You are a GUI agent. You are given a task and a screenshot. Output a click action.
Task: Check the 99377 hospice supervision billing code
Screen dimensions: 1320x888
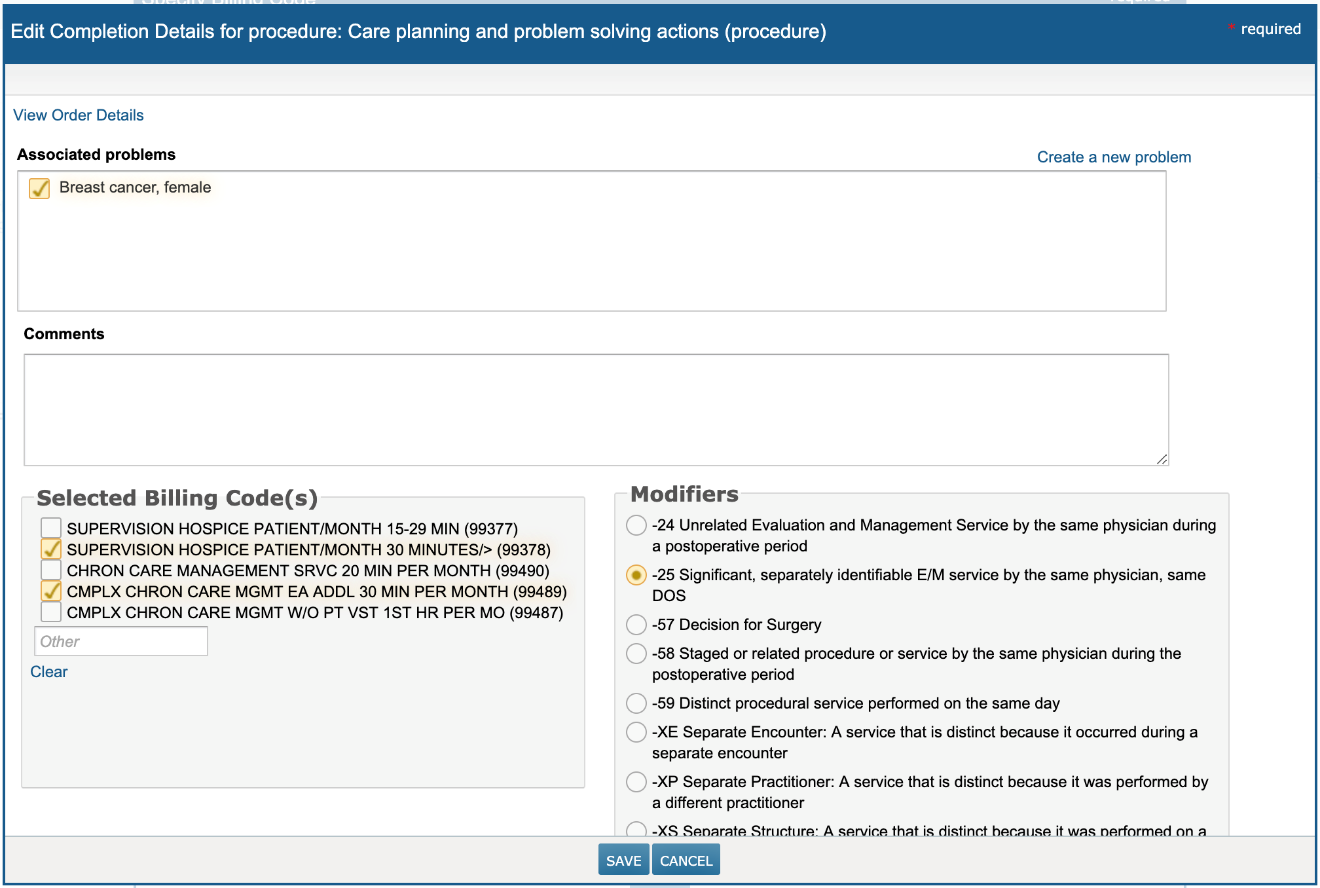[x=51, y=528]
